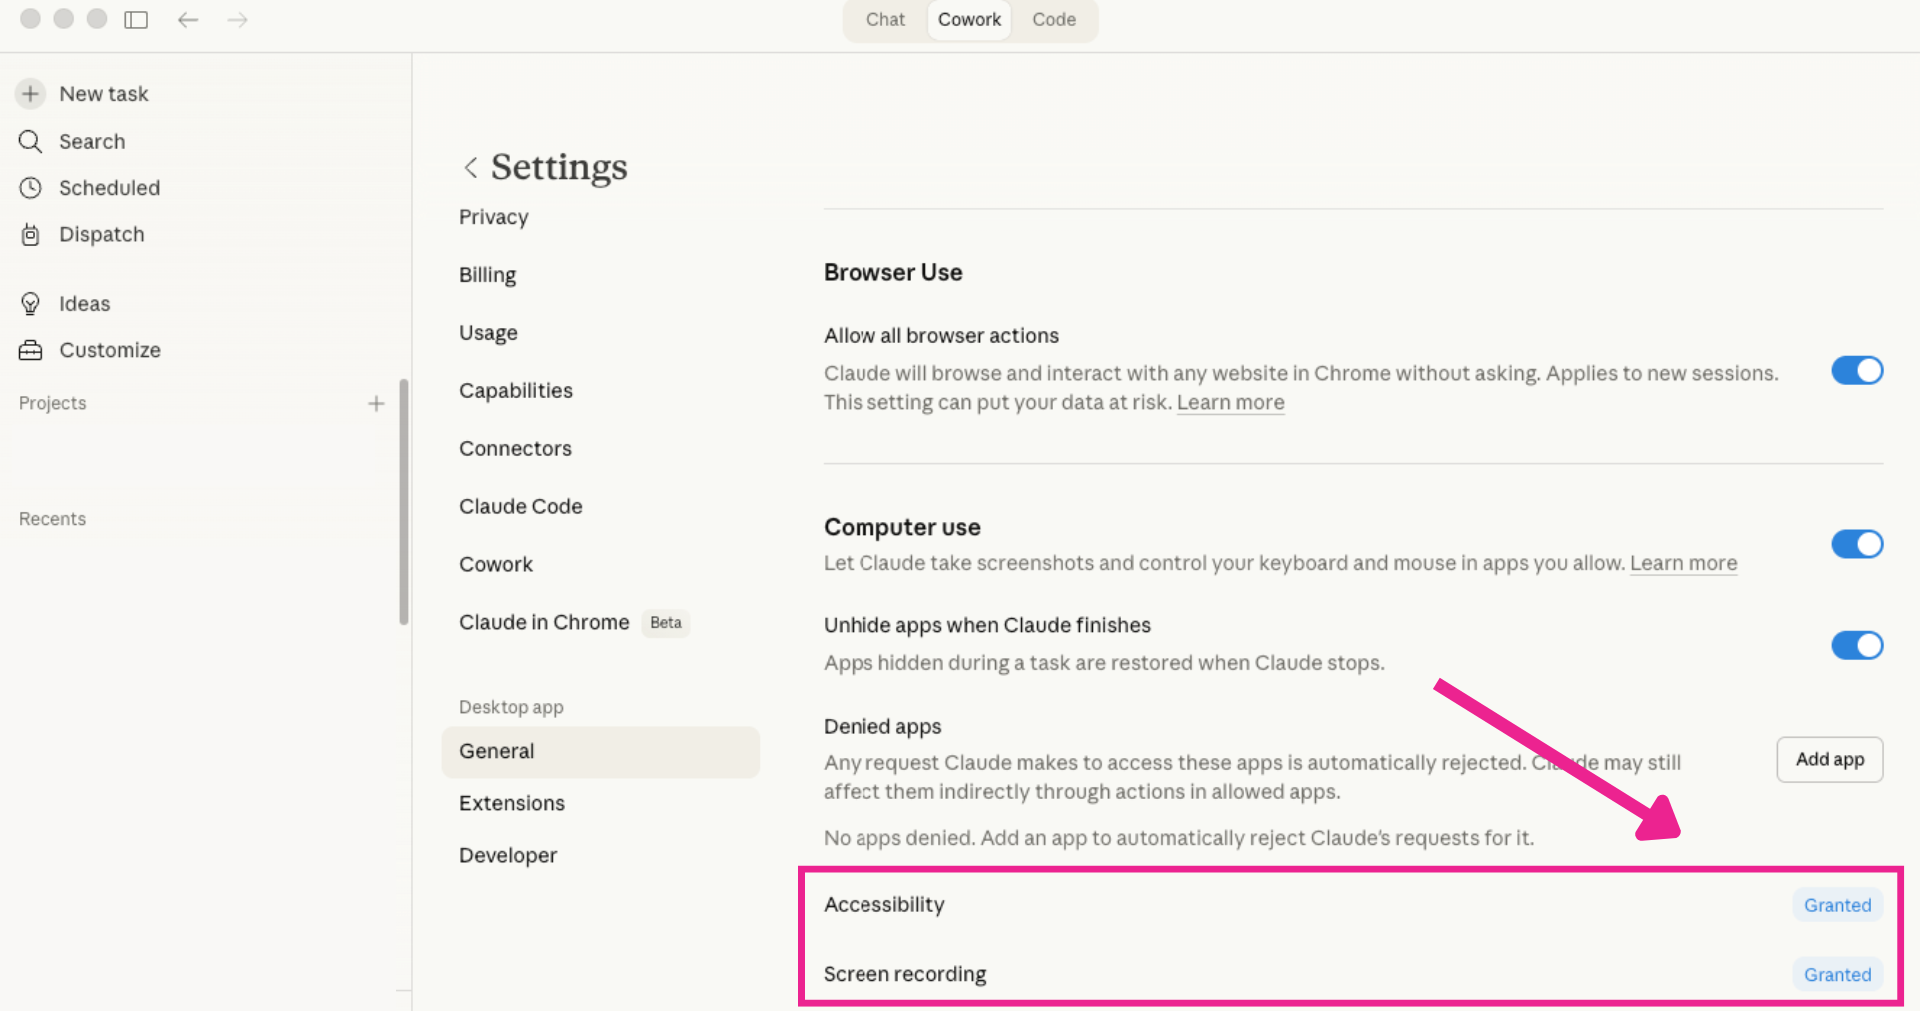Open Search via magnifier icon

tap(31, 142)
